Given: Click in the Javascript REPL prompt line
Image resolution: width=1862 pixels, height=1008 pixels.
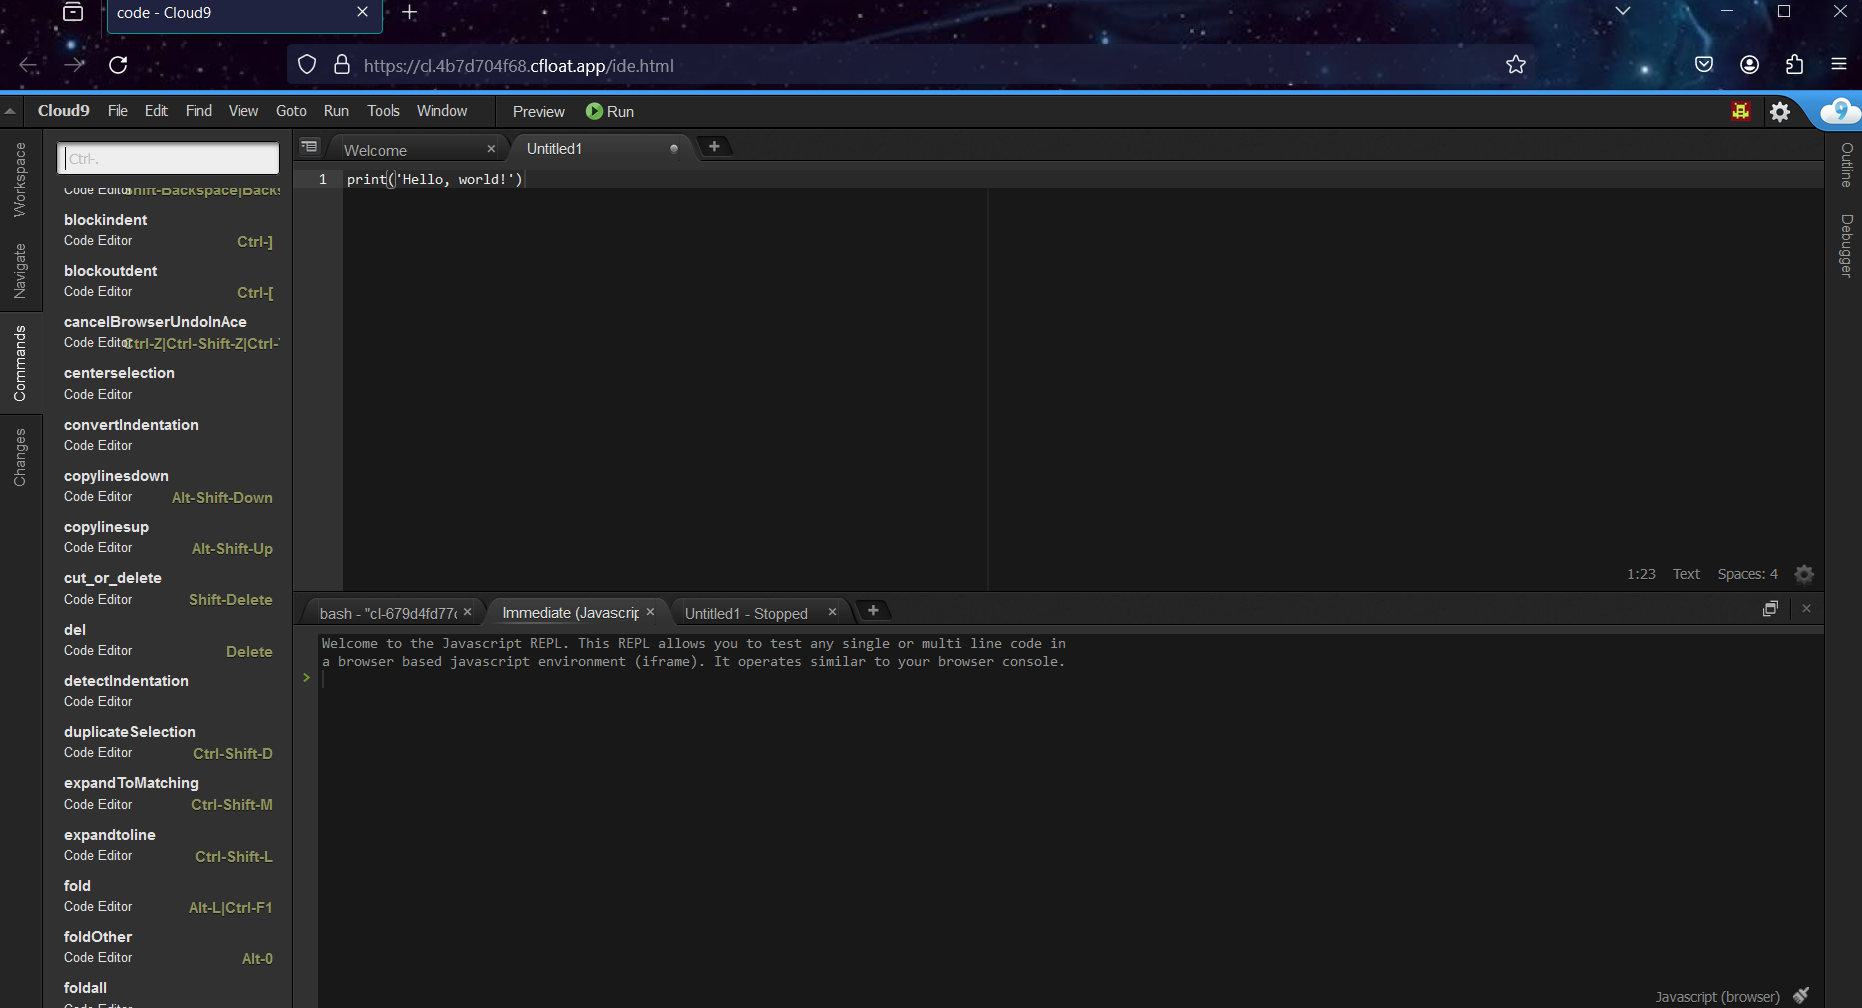Looking at the screenshot, I should tap(1070, 679).
